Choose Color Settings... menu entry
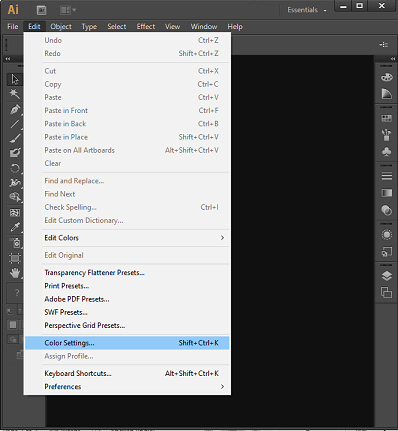398x431 pixels. point(127,343)
